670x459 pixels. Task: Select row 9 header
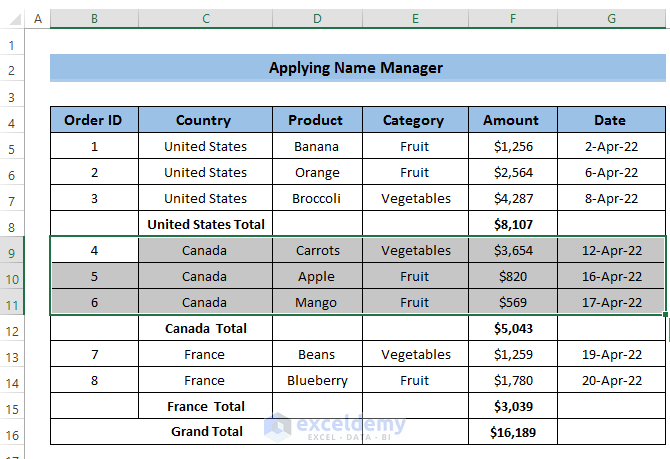[12, 250]
